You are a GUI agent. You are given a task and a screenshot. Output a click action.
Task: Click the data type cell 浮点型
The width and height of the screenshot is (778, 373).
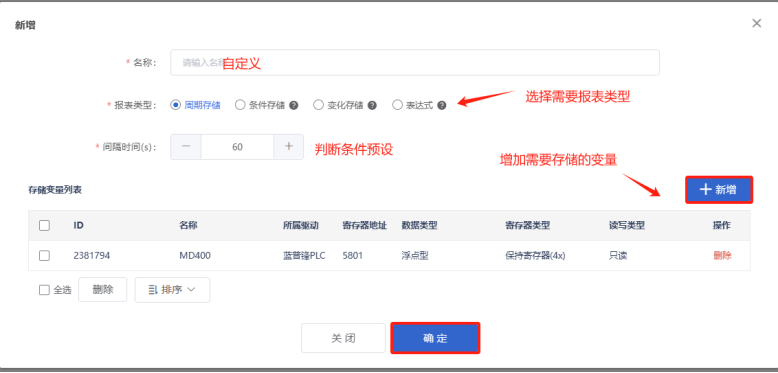click(x=415, y=256)
